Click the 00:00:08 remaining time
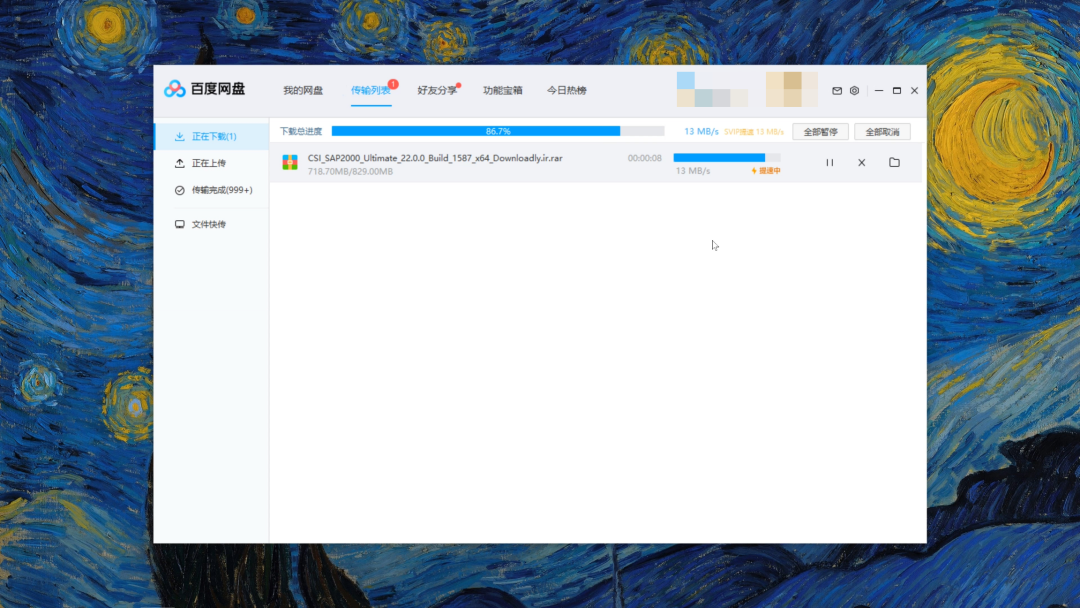 tap(645, 158)
